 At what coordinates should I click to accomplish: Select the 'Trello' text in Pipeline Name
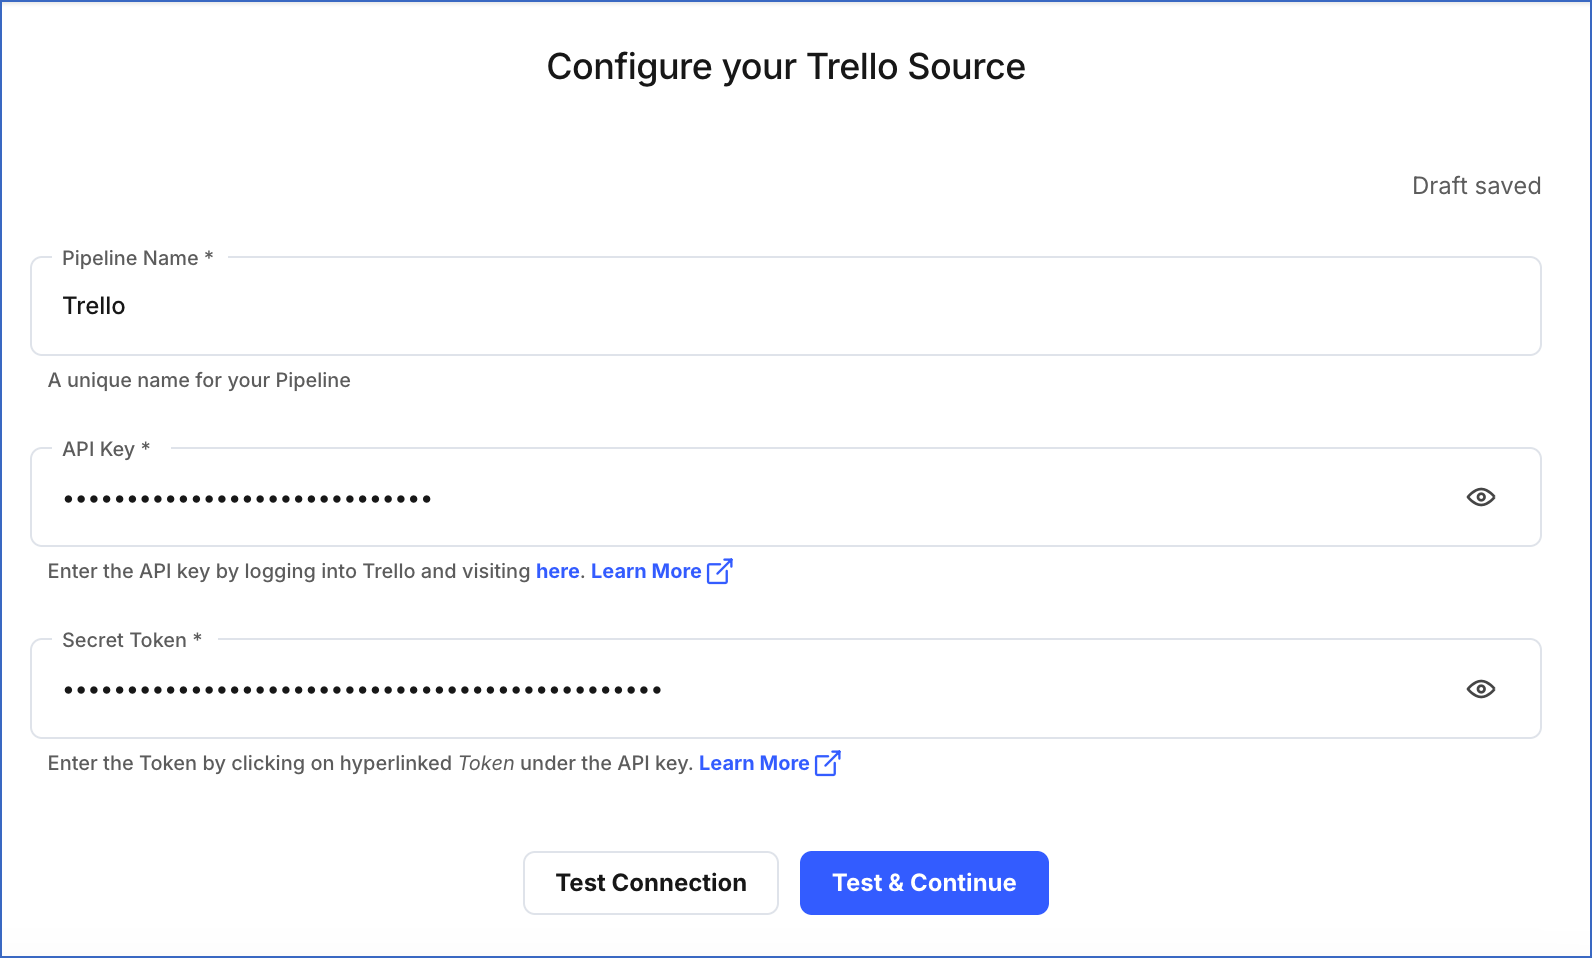point(94,306)
